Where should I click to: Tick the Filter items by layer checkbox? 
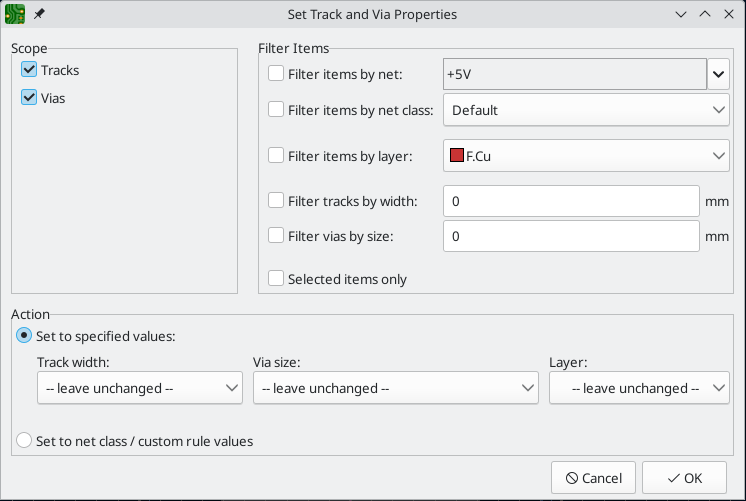coord(276,155)
